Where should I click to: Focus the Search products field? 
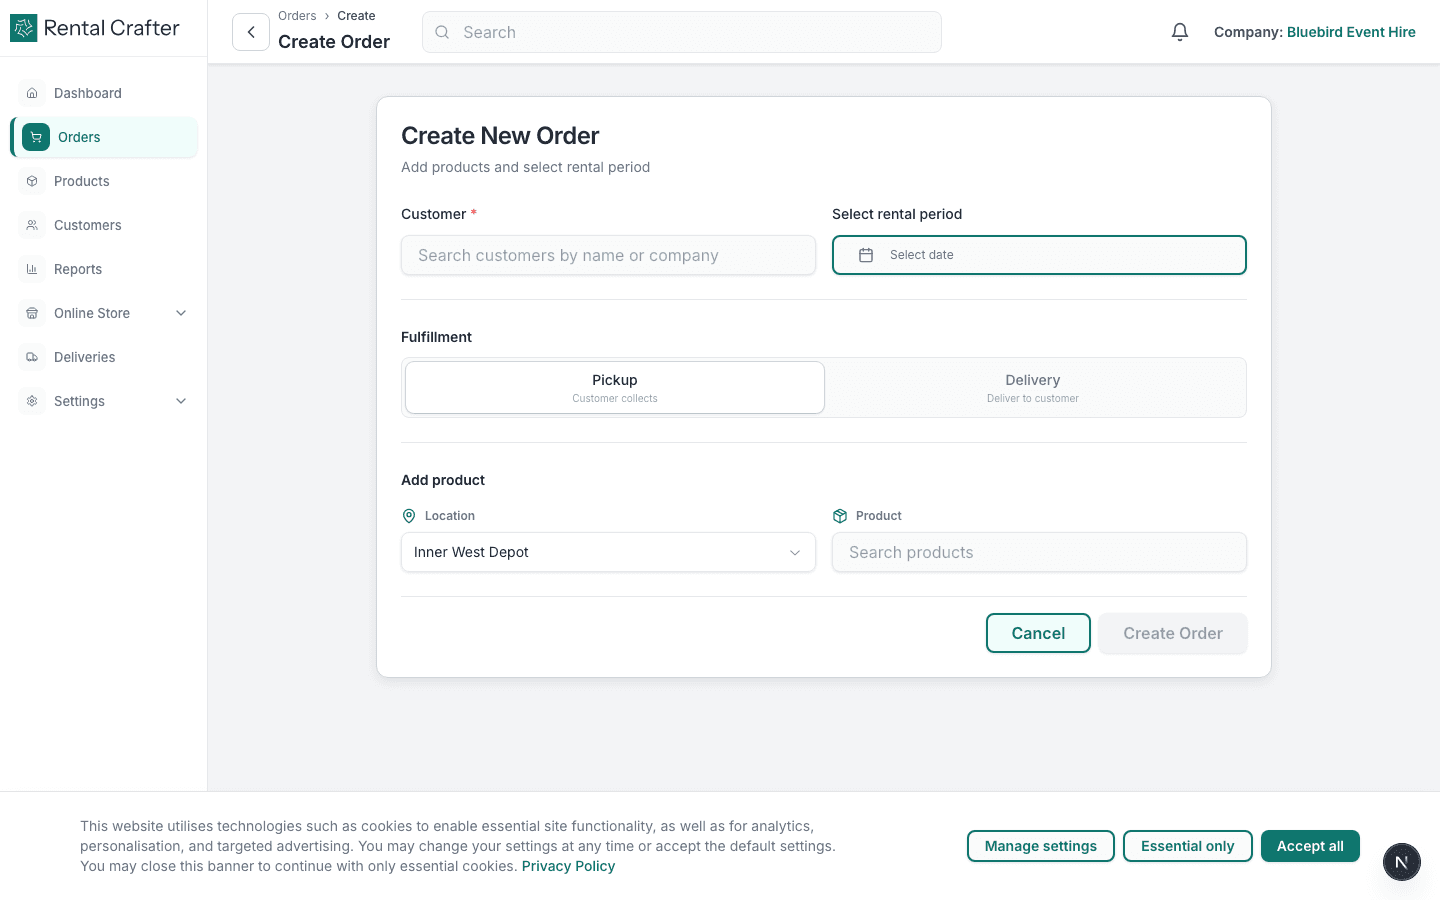coord(1039,552)
